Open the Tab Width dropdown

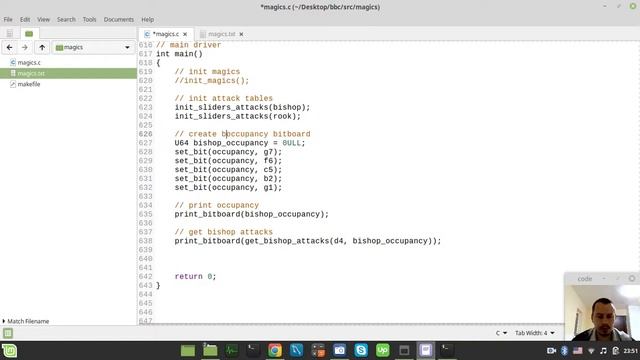coord(535,333)
